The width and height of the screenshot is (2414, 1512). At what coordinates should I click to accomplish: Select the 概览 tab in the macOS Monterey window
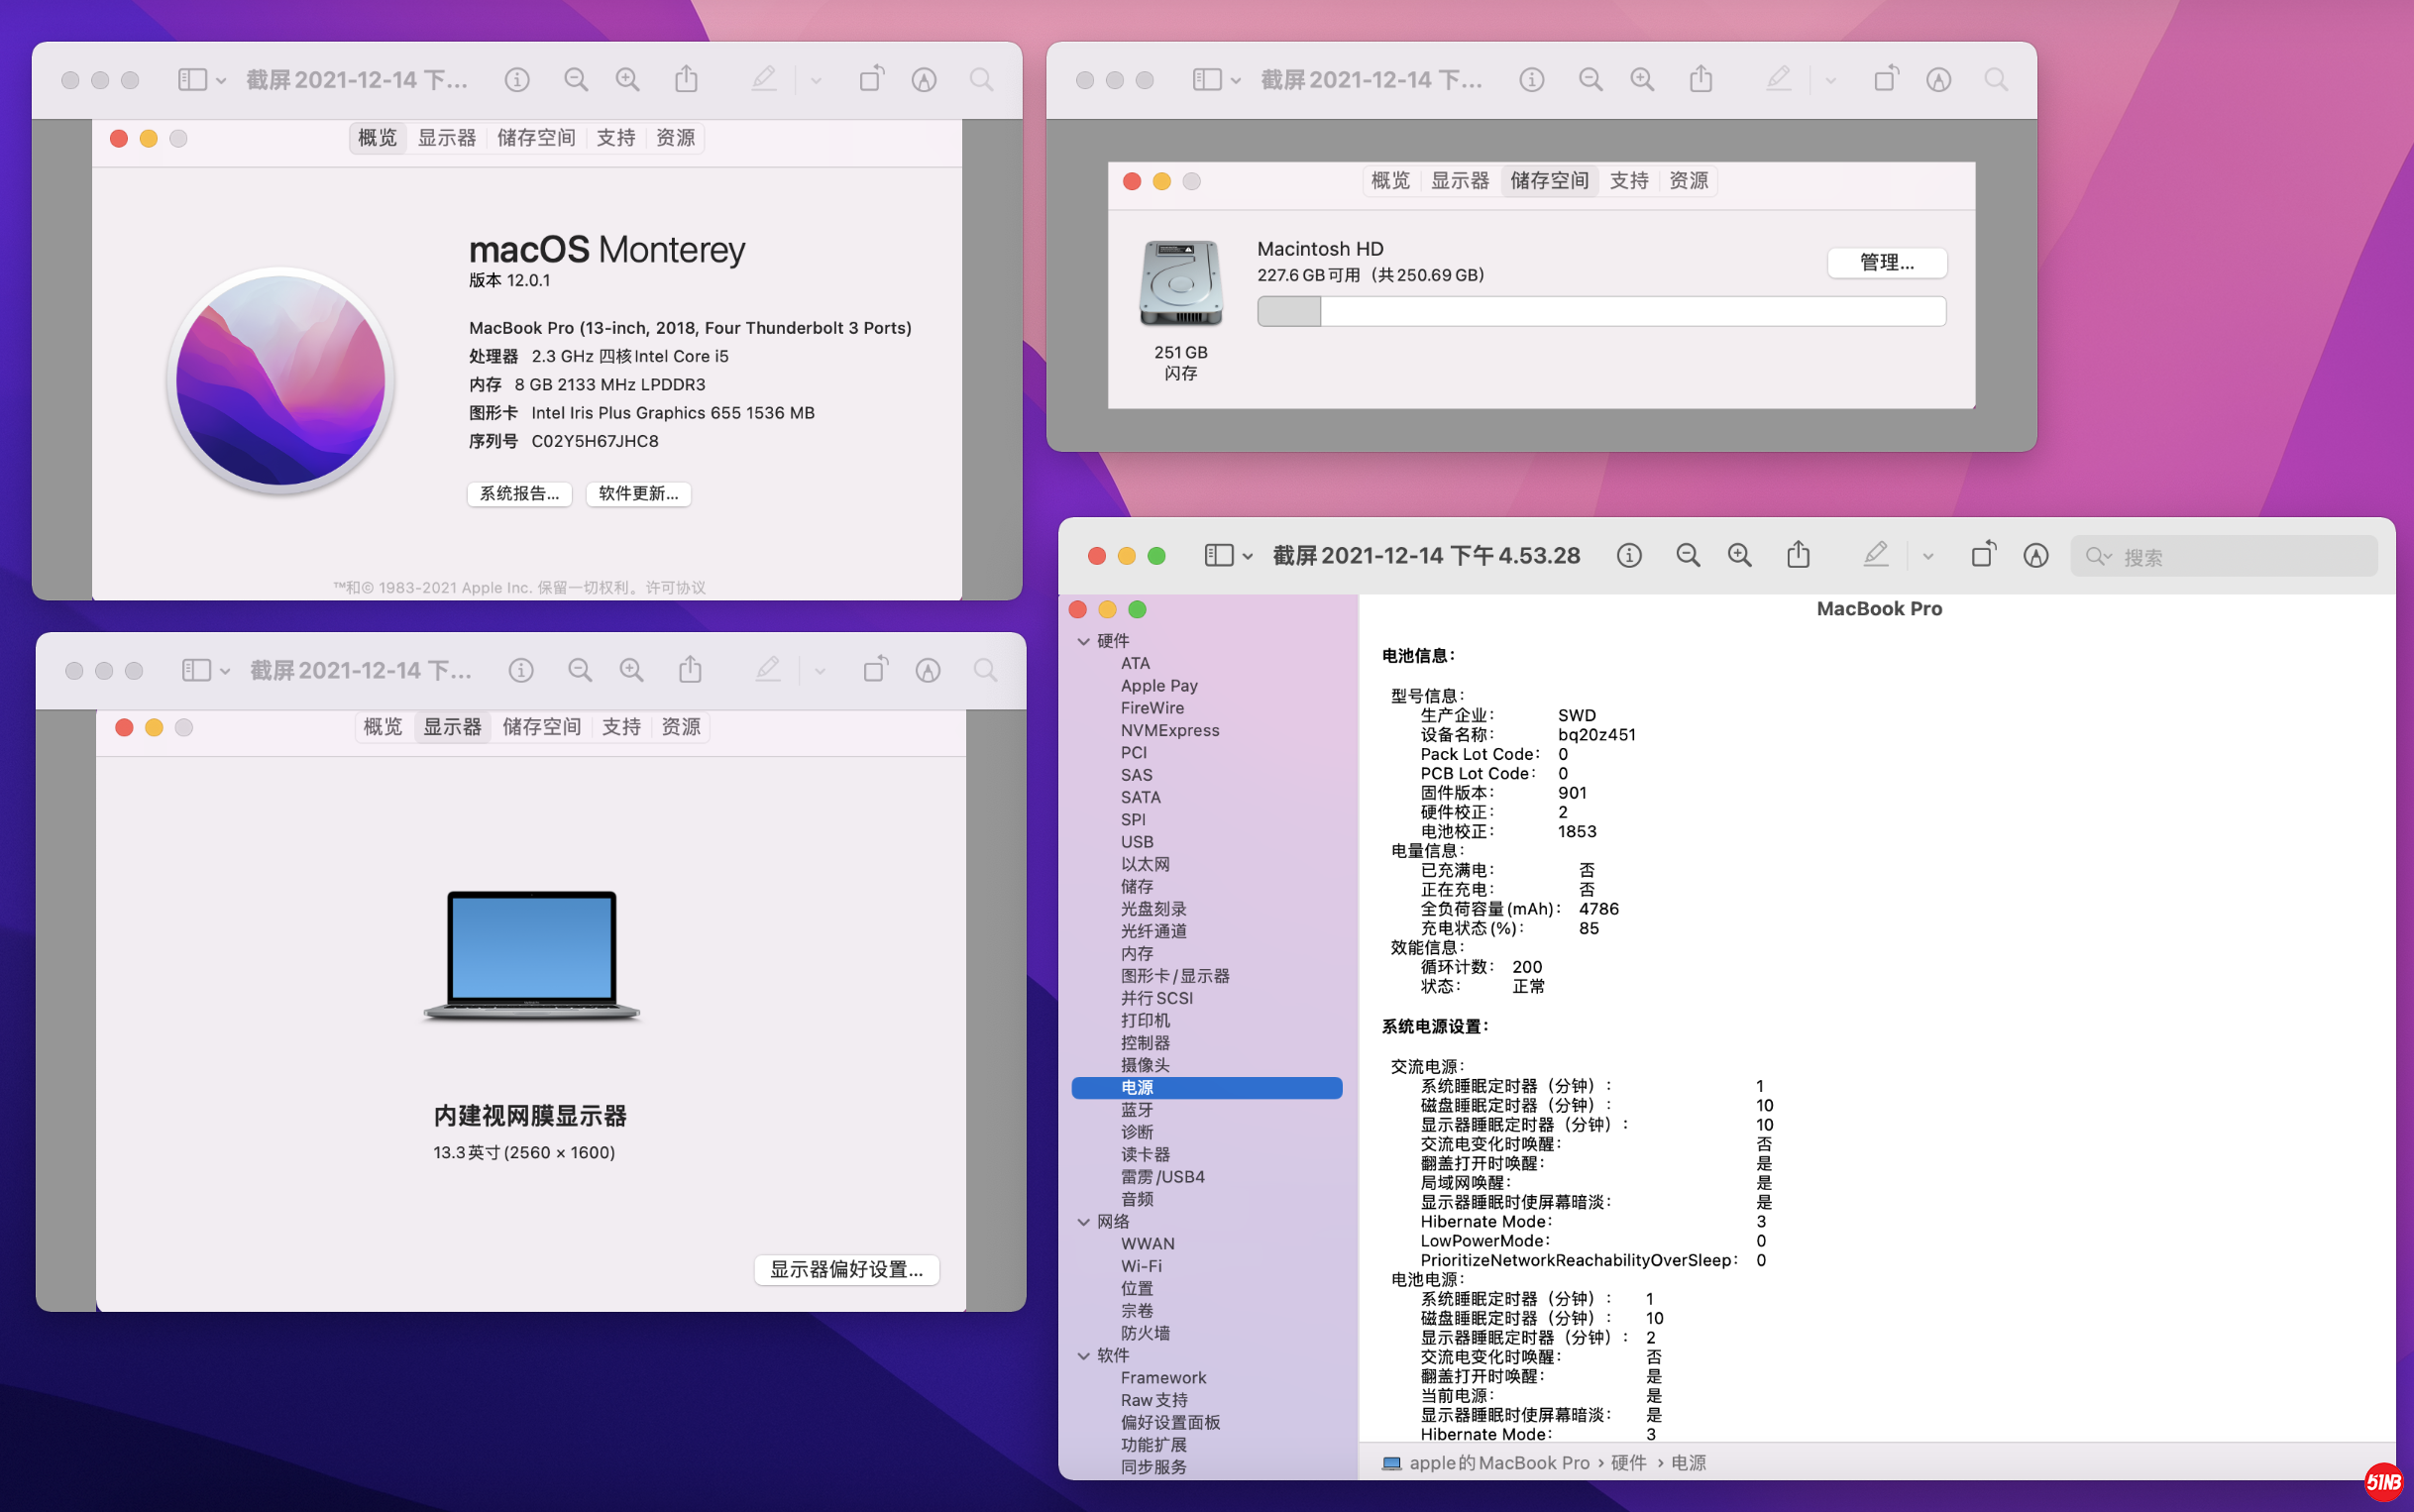tap(378, 138)
